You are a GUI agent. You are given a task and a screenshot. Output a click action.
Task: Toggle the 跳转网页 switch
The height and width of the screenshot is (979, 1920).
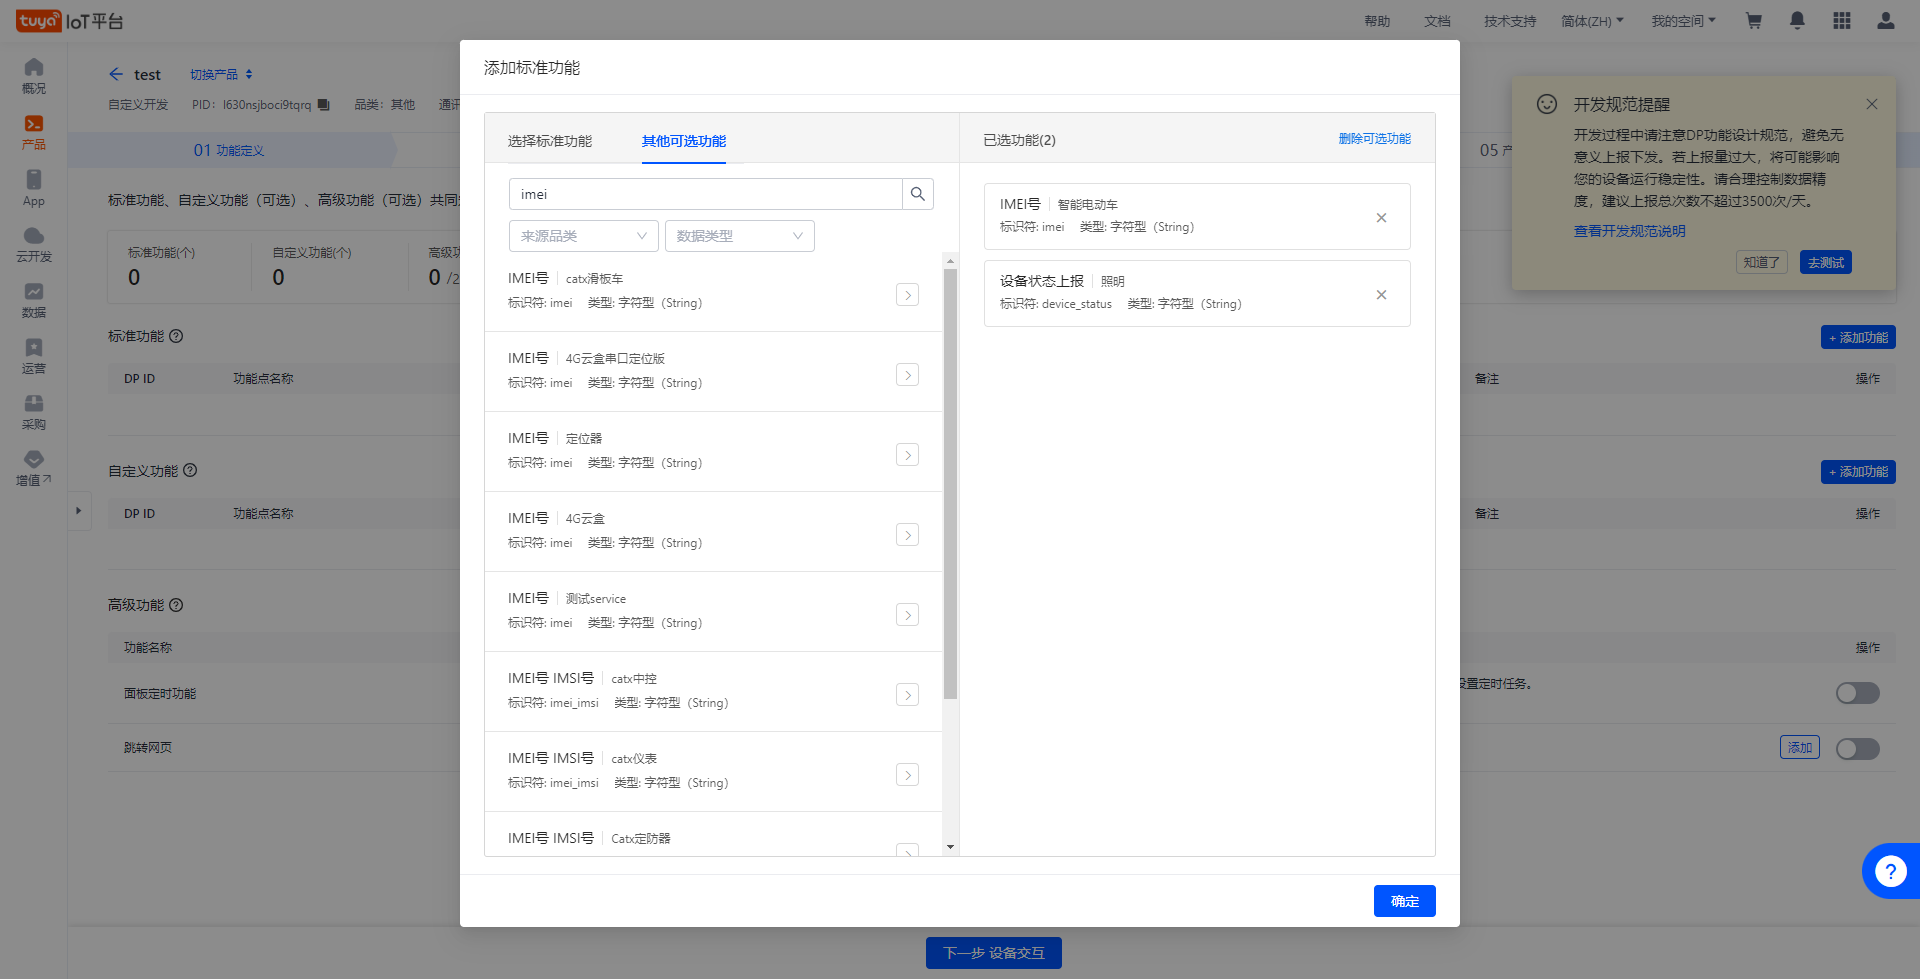1857,749
